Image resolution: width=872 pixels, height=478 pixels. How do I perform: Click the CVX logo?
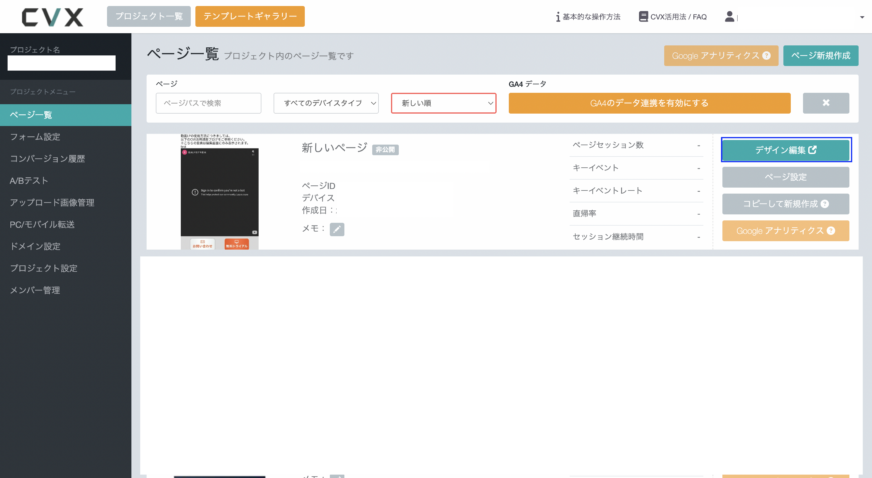pyautogui.click(x=52, y=16)
